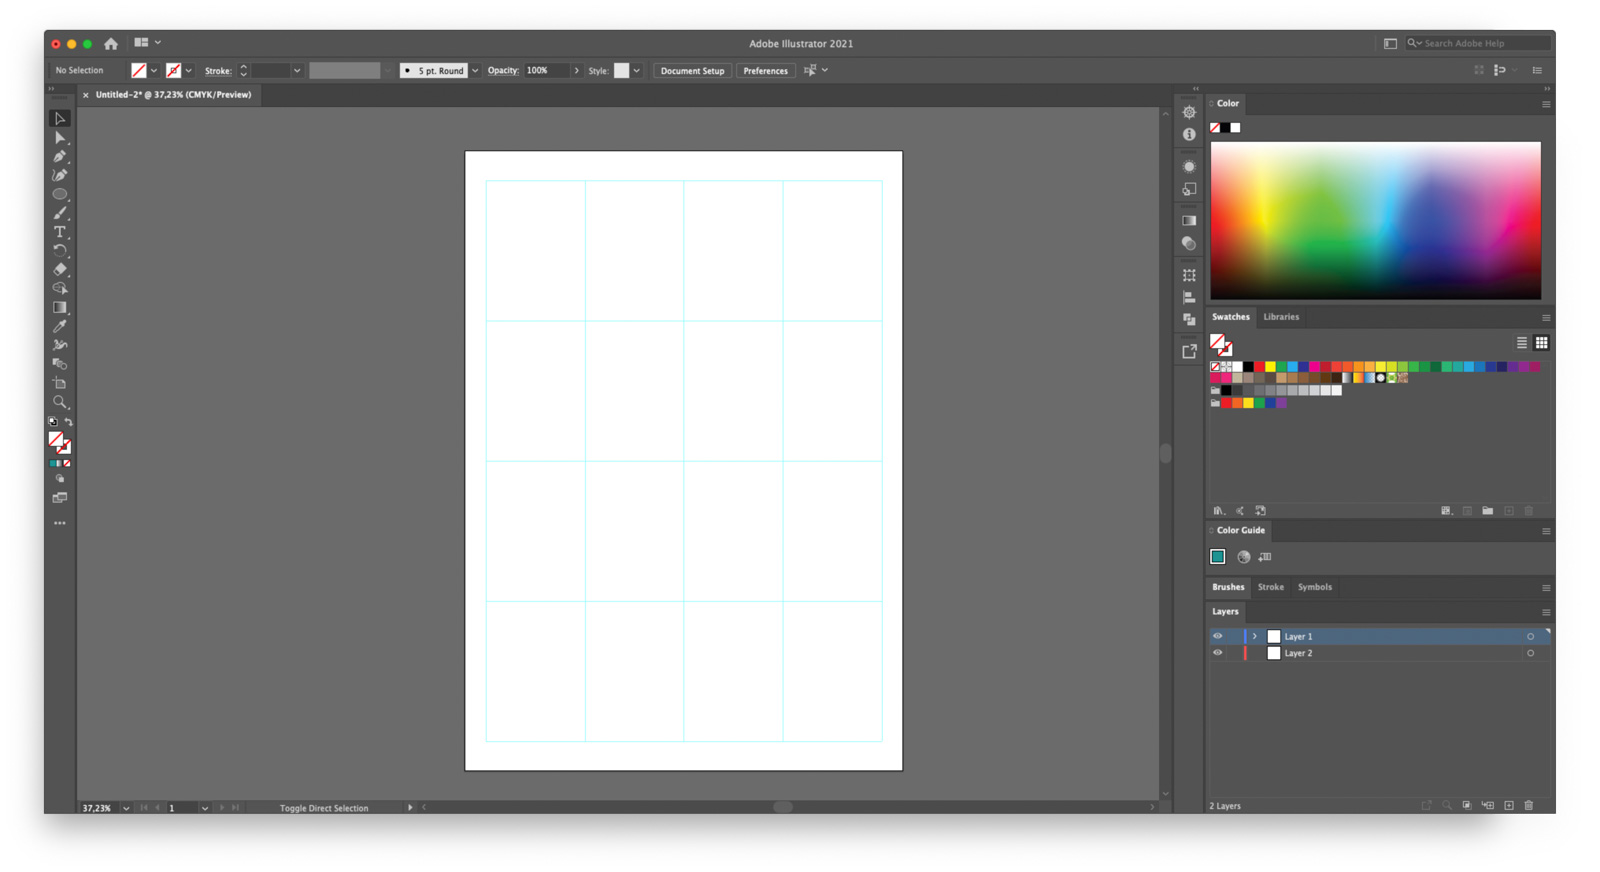Choose the Paintbrush tool
Screen dimensions: 1600x872
pyautogui.click(x=60, y=213)
